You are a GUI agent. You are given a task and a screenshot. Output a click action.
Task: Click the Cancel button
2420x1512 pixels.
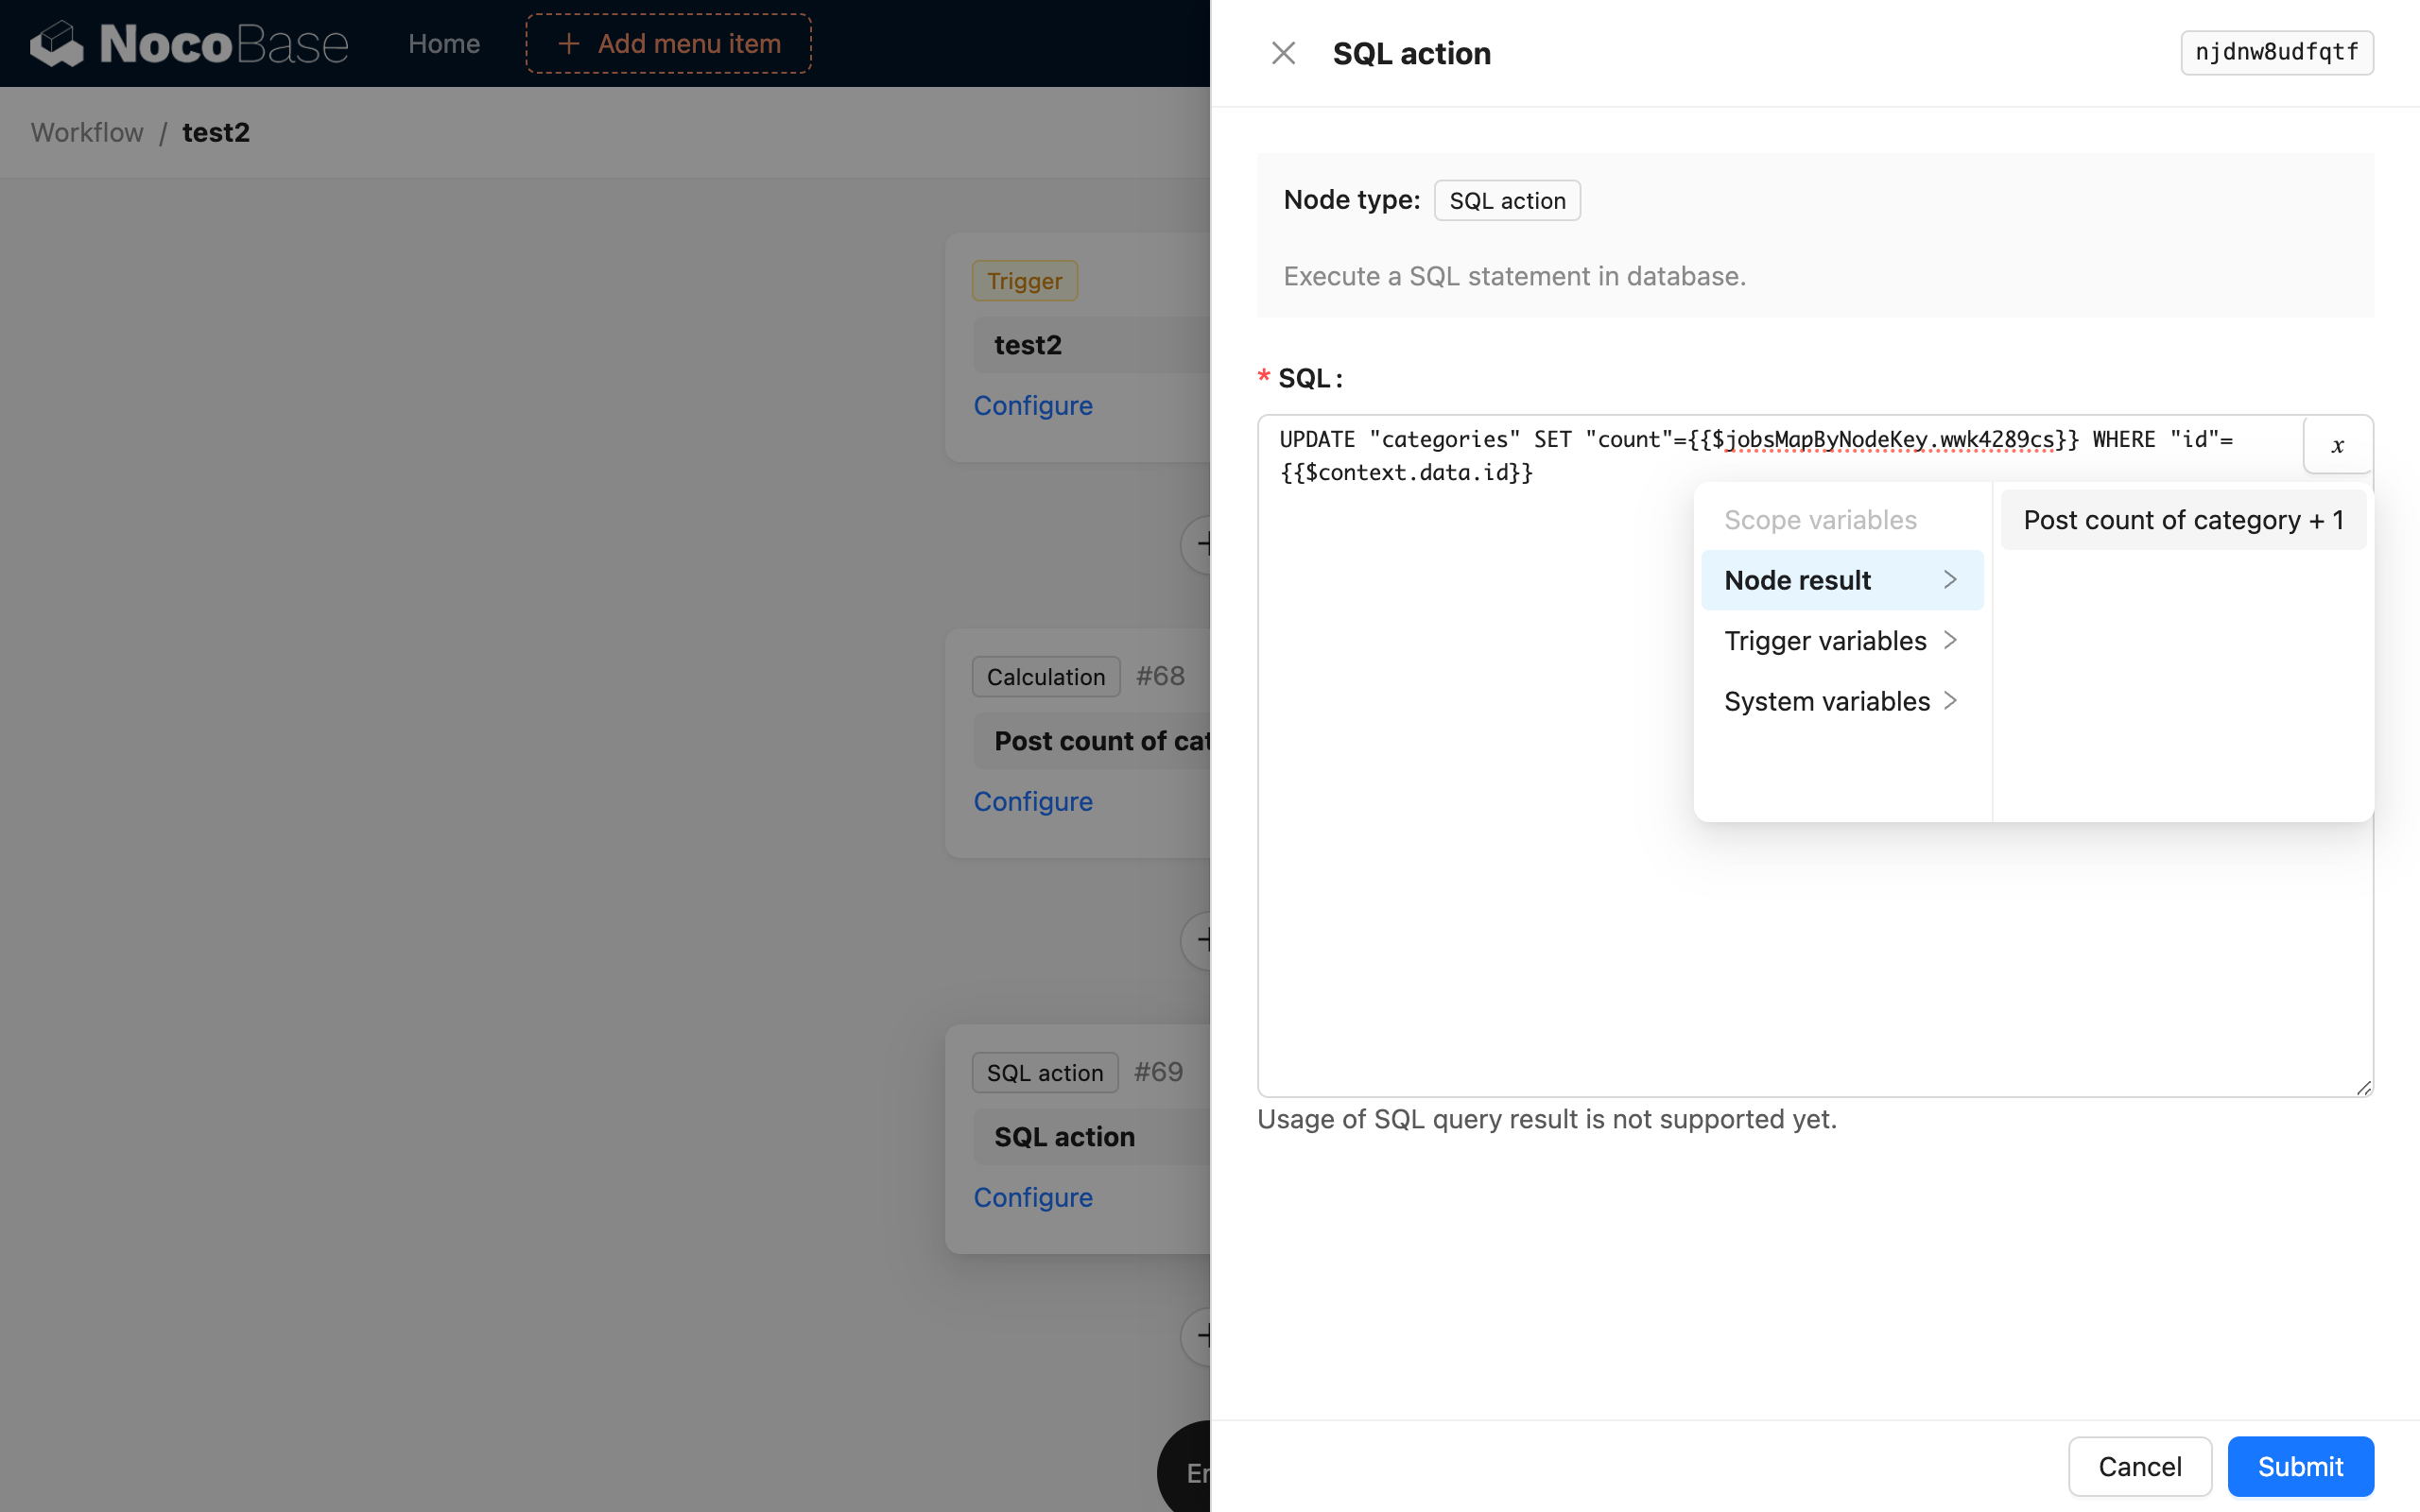pyautogui.click(x=2139, y=1466)
